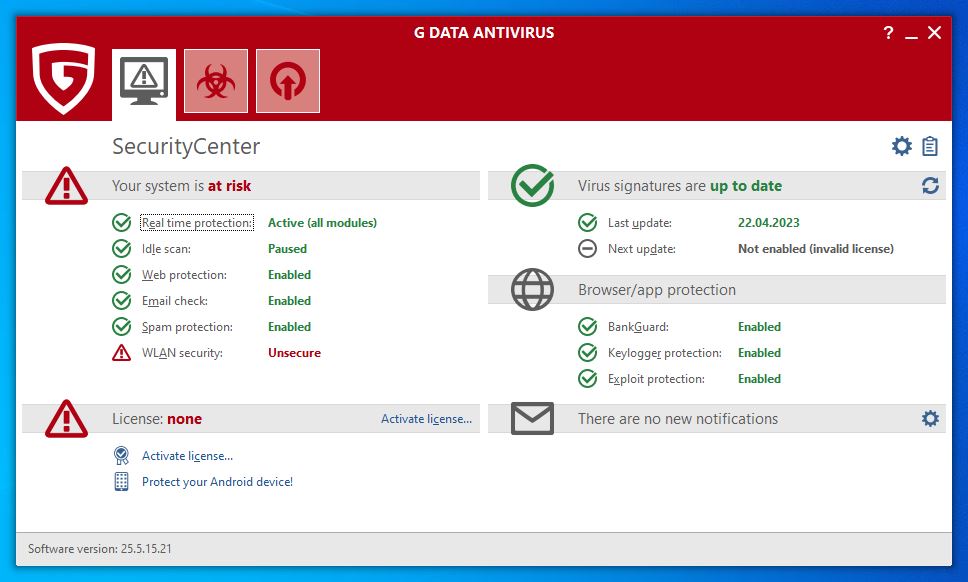Open notification settings gear icon
This screenshot has height=582, width=968.
[x=930, y=418]
